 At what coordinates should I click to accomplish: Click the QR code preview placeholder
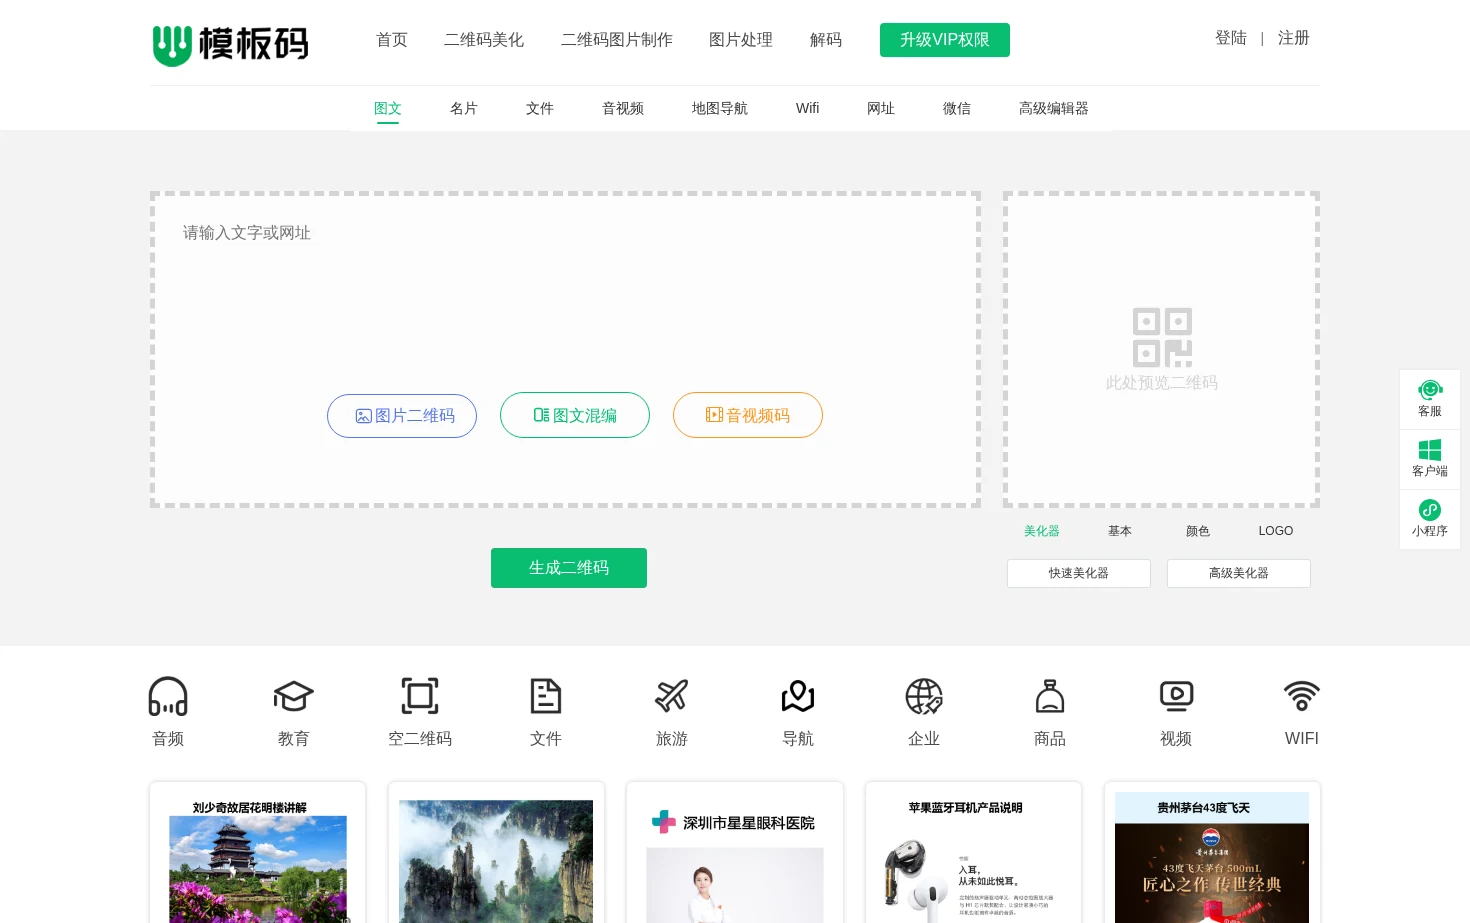point(1162,349)
